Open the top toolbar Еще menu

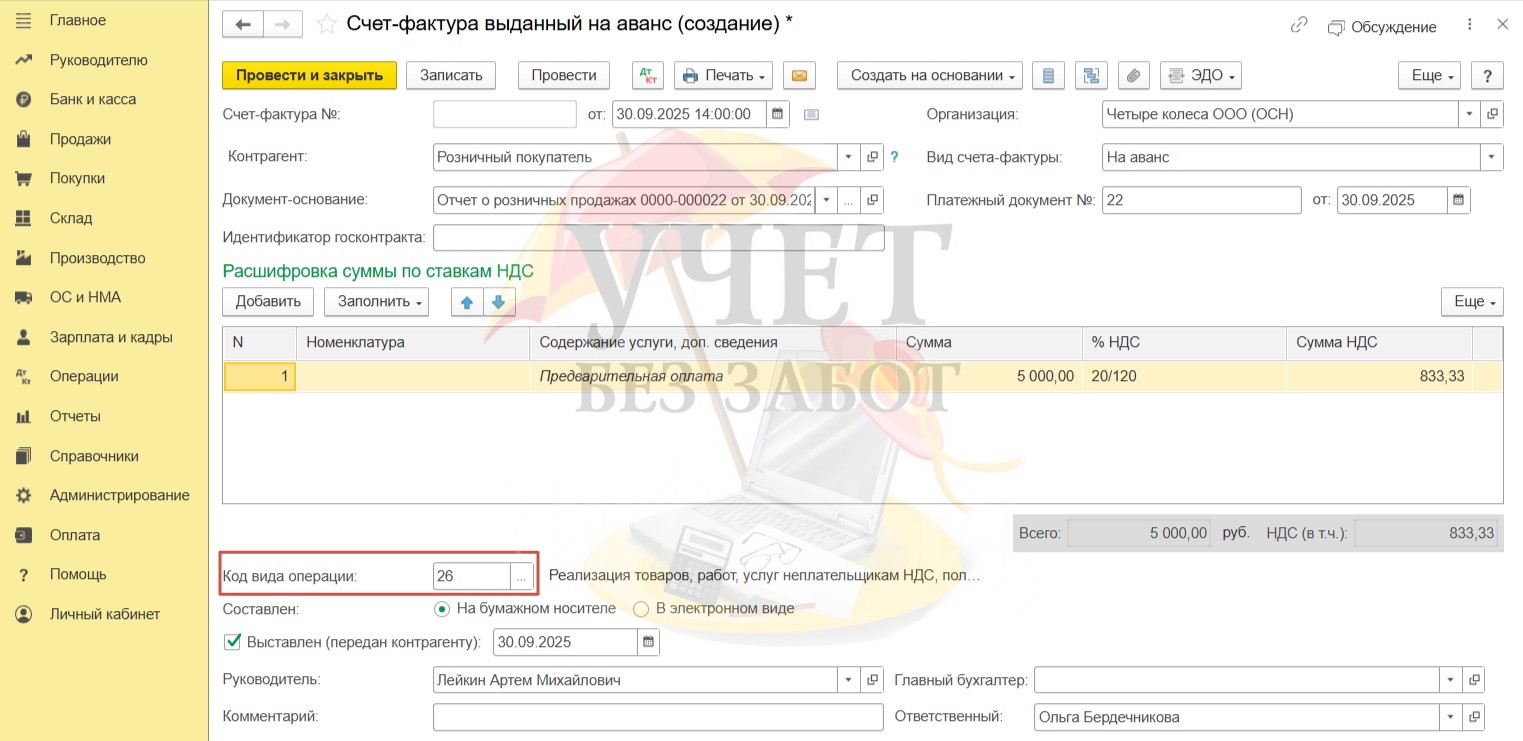(x=1429, y=75)
